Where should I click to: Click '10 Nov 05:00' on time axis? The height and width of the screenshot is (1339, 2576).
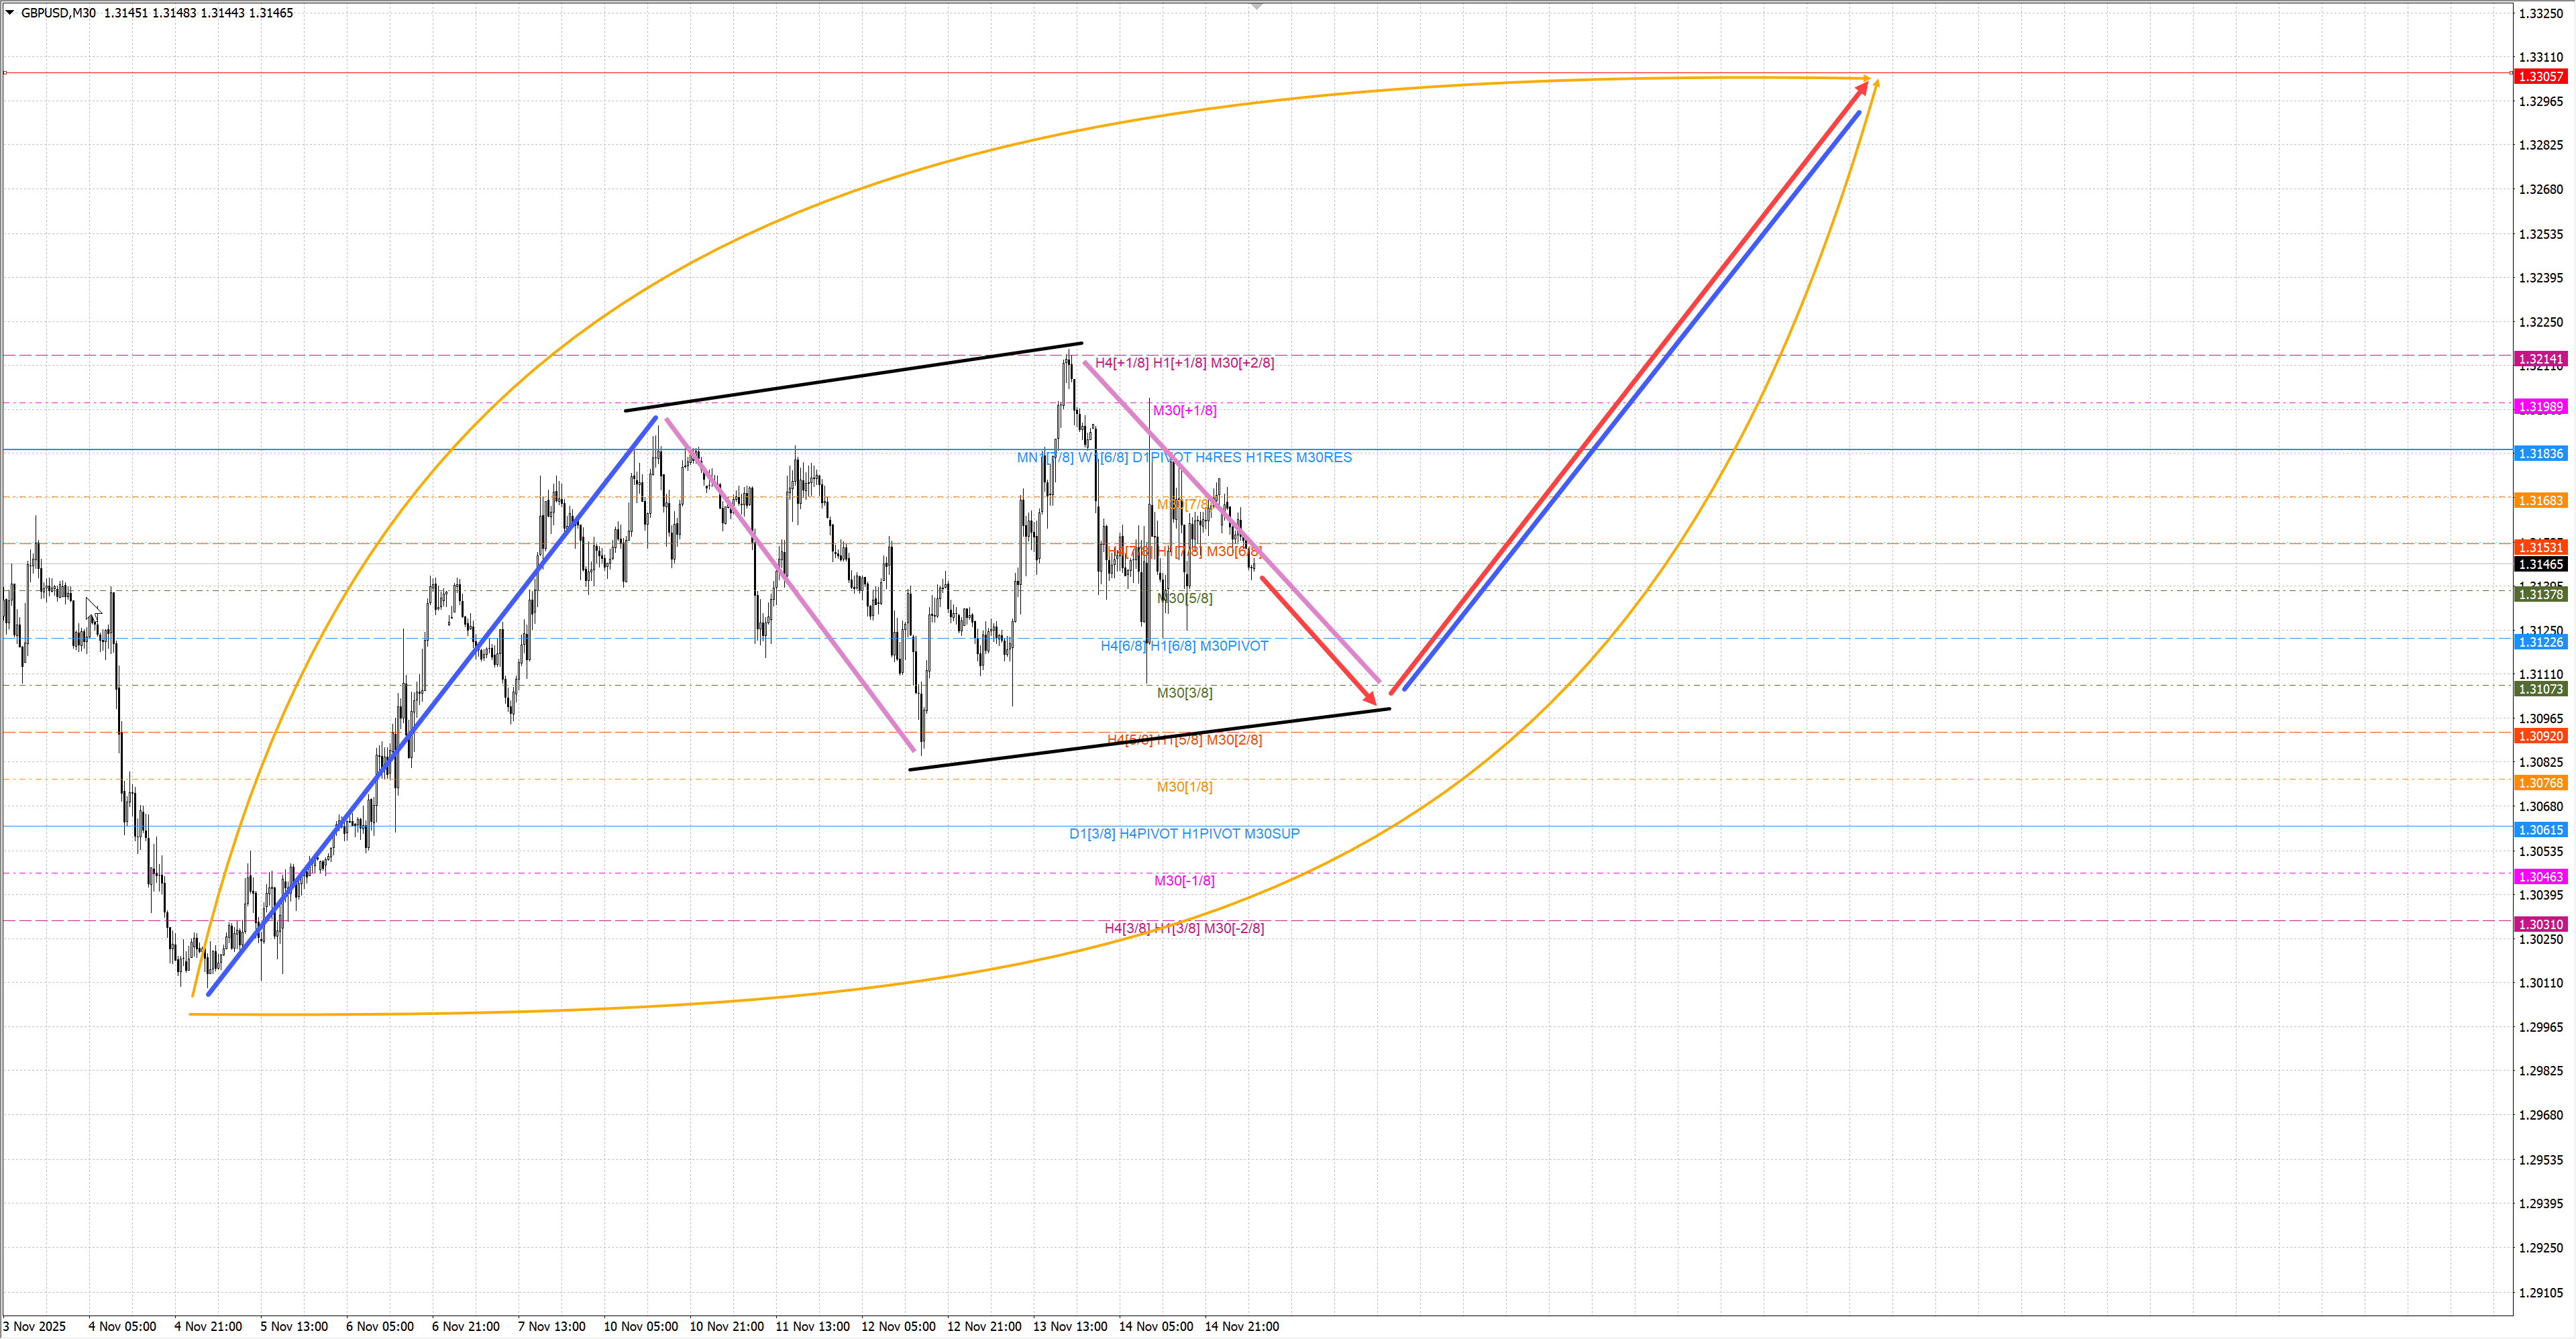point(640,1327)
